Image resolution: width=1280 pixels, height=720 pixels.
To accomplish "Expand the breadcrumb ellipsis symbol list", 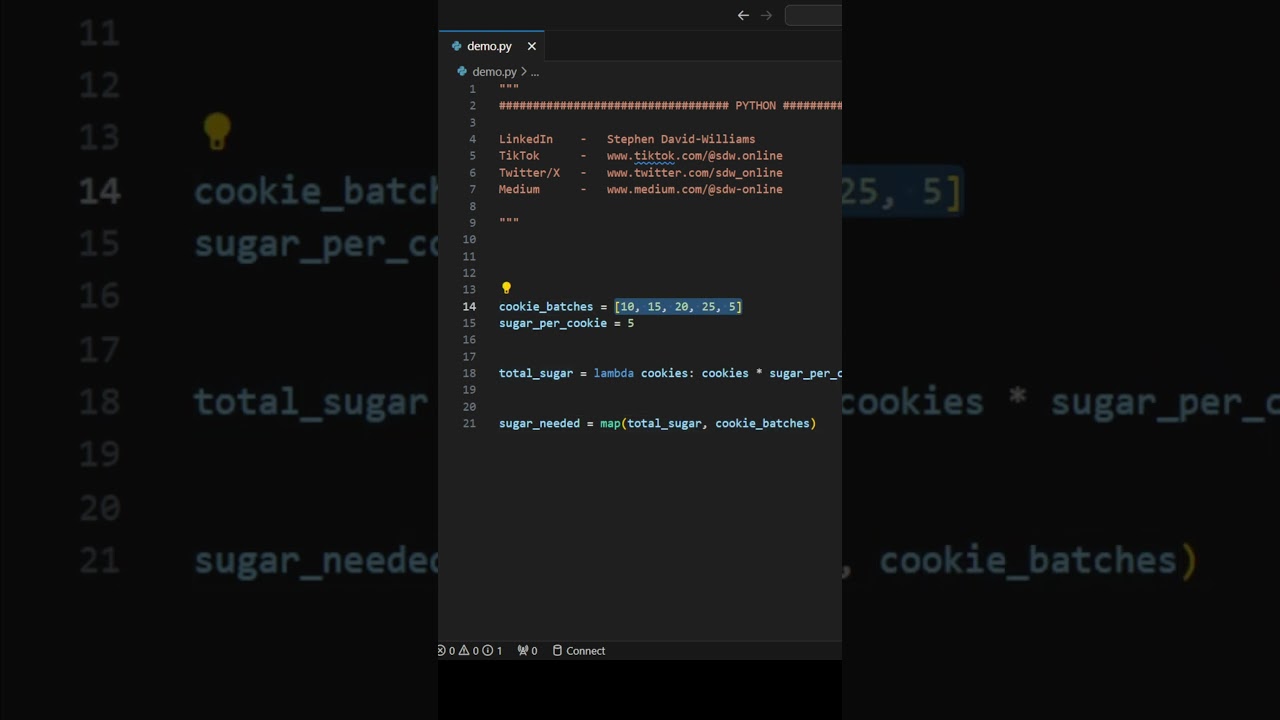I will click(x=535, y=72).
